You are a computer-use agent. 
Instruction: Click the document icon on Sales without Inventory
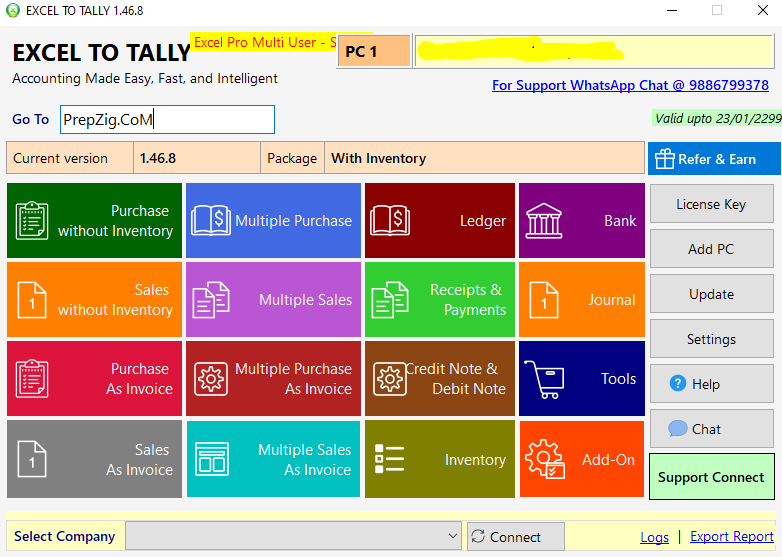(x=32, y=300)
